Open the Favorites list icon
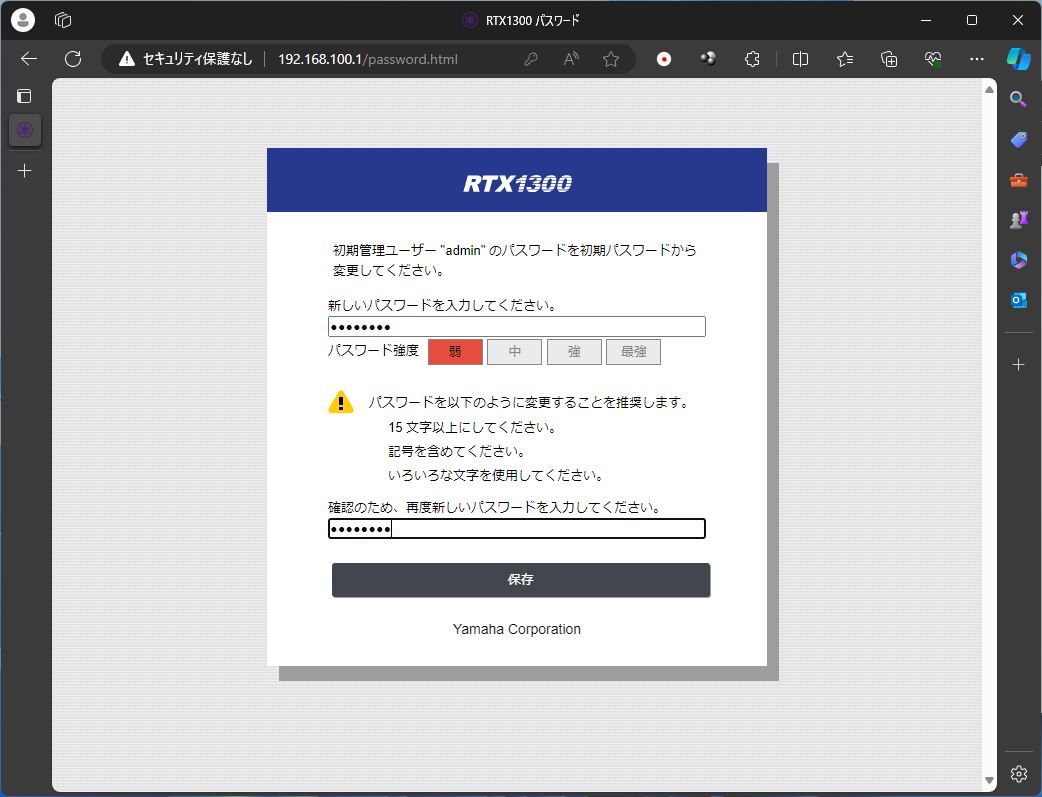 pos(845,59)
